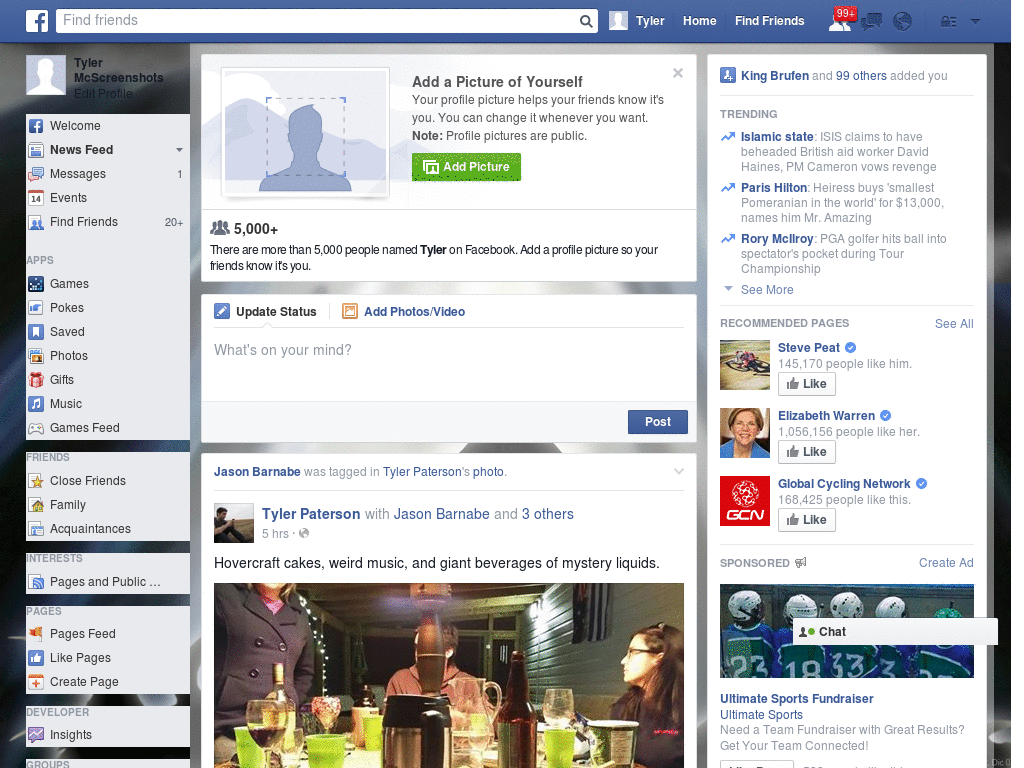Viewport: 1024px width, 768px height.
Task: Click the Facebook logo icon
Action: point(37,21)
